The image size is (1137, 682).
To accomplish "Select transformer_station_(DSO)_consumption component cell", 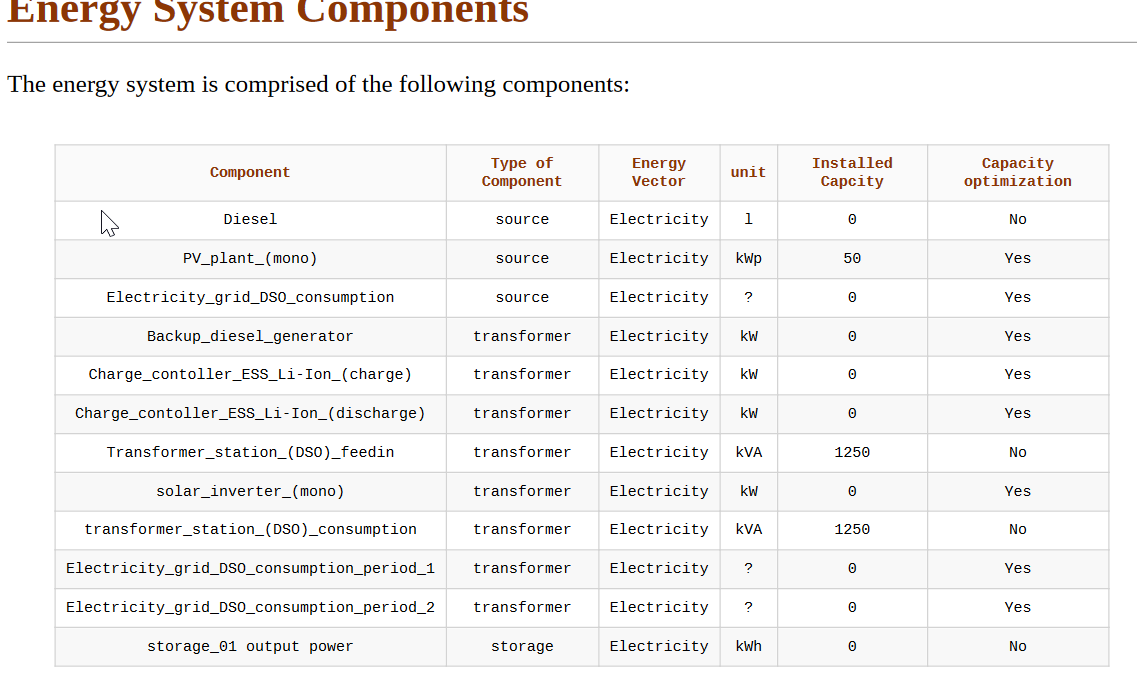I will (250, 530).
